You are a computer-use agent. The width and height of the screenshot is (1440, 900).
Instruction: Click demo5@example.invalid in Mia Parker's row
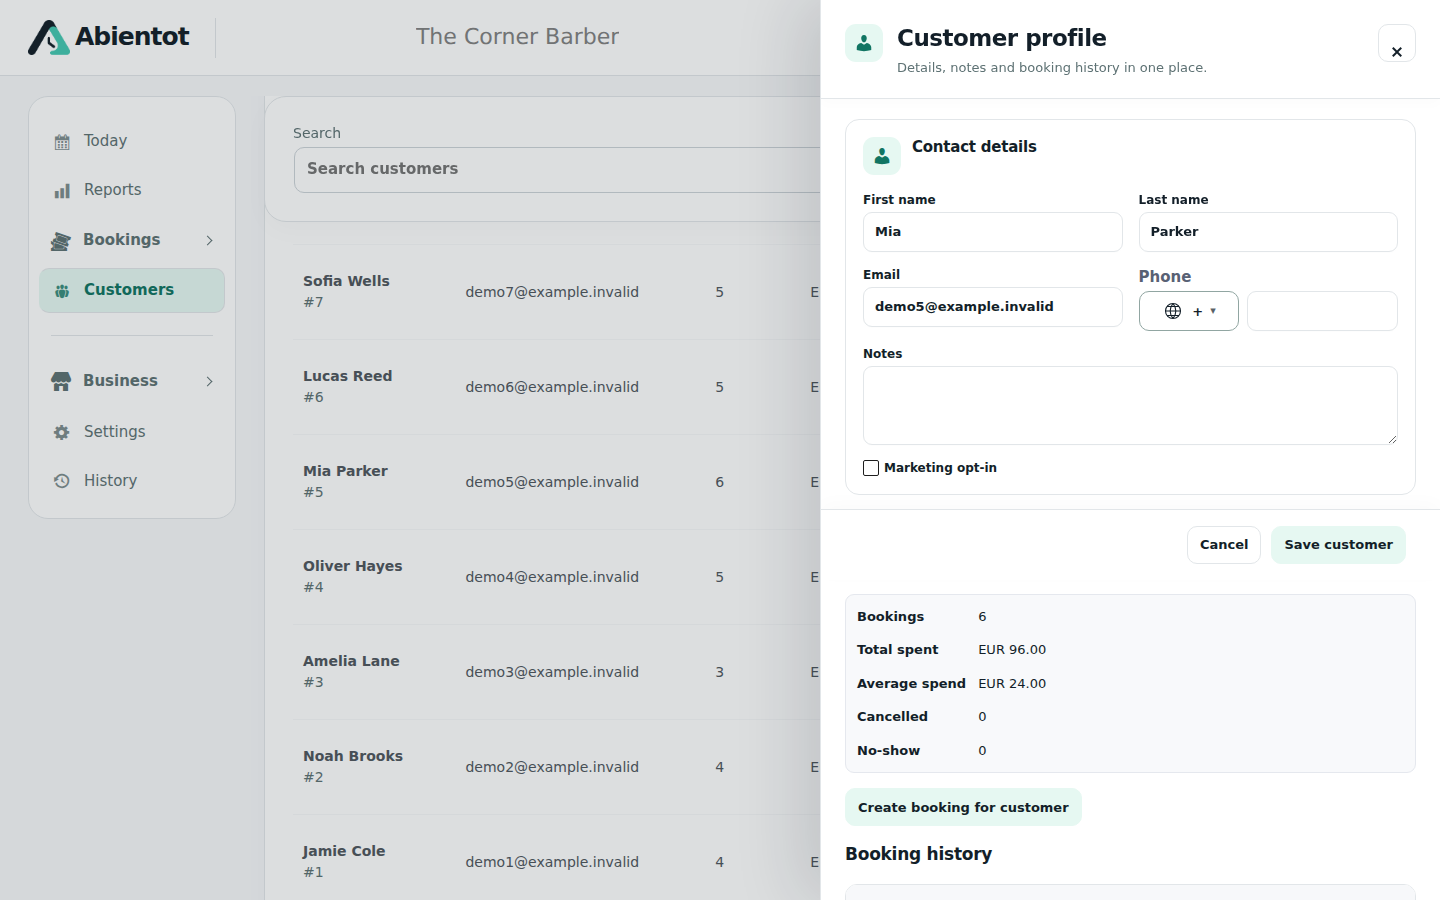coord(552,482)
